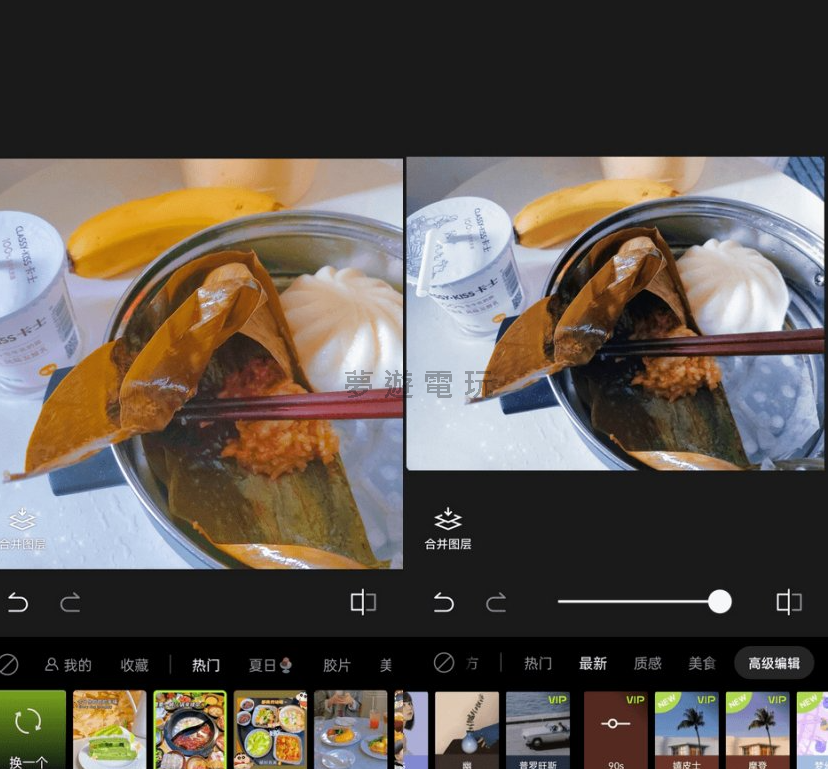Select the 美食 food tab in the right panel
The image size is (837, 769).
coord(702,663)
